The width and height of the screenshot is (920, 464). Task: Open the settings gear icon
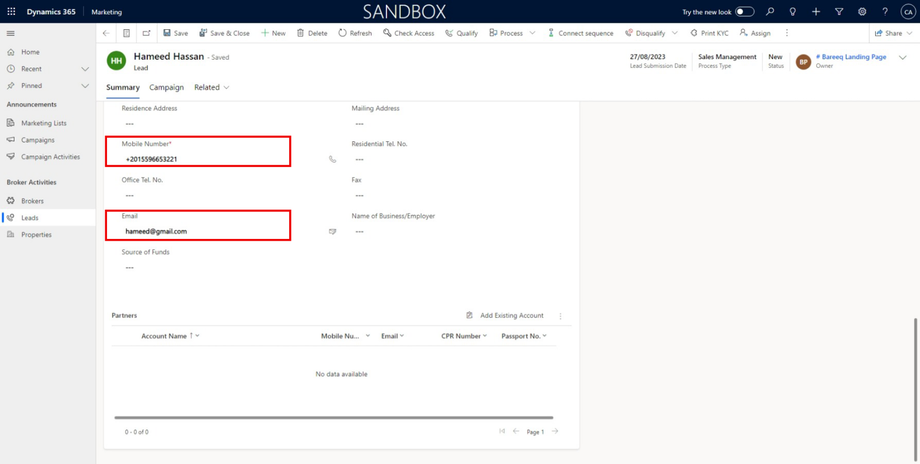point(862,12)
